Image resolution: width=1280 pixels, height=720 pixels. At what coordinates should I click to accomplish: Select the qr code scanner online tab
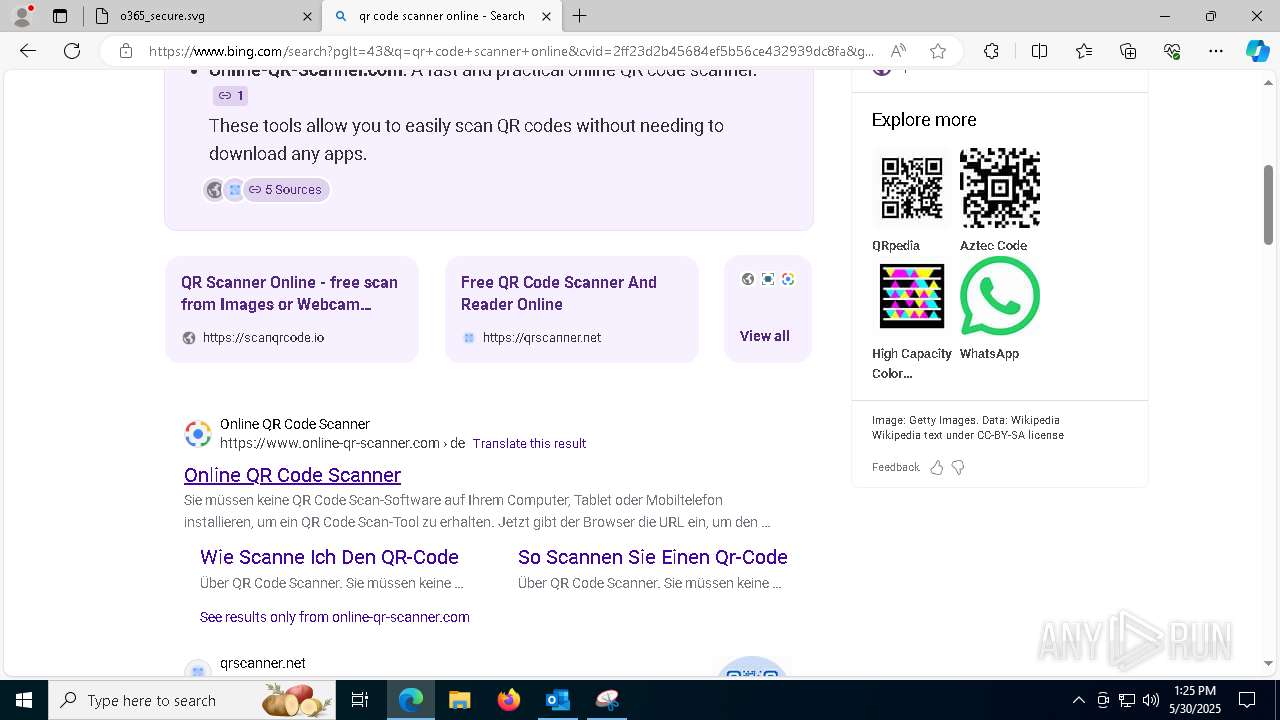click(442, 16)
